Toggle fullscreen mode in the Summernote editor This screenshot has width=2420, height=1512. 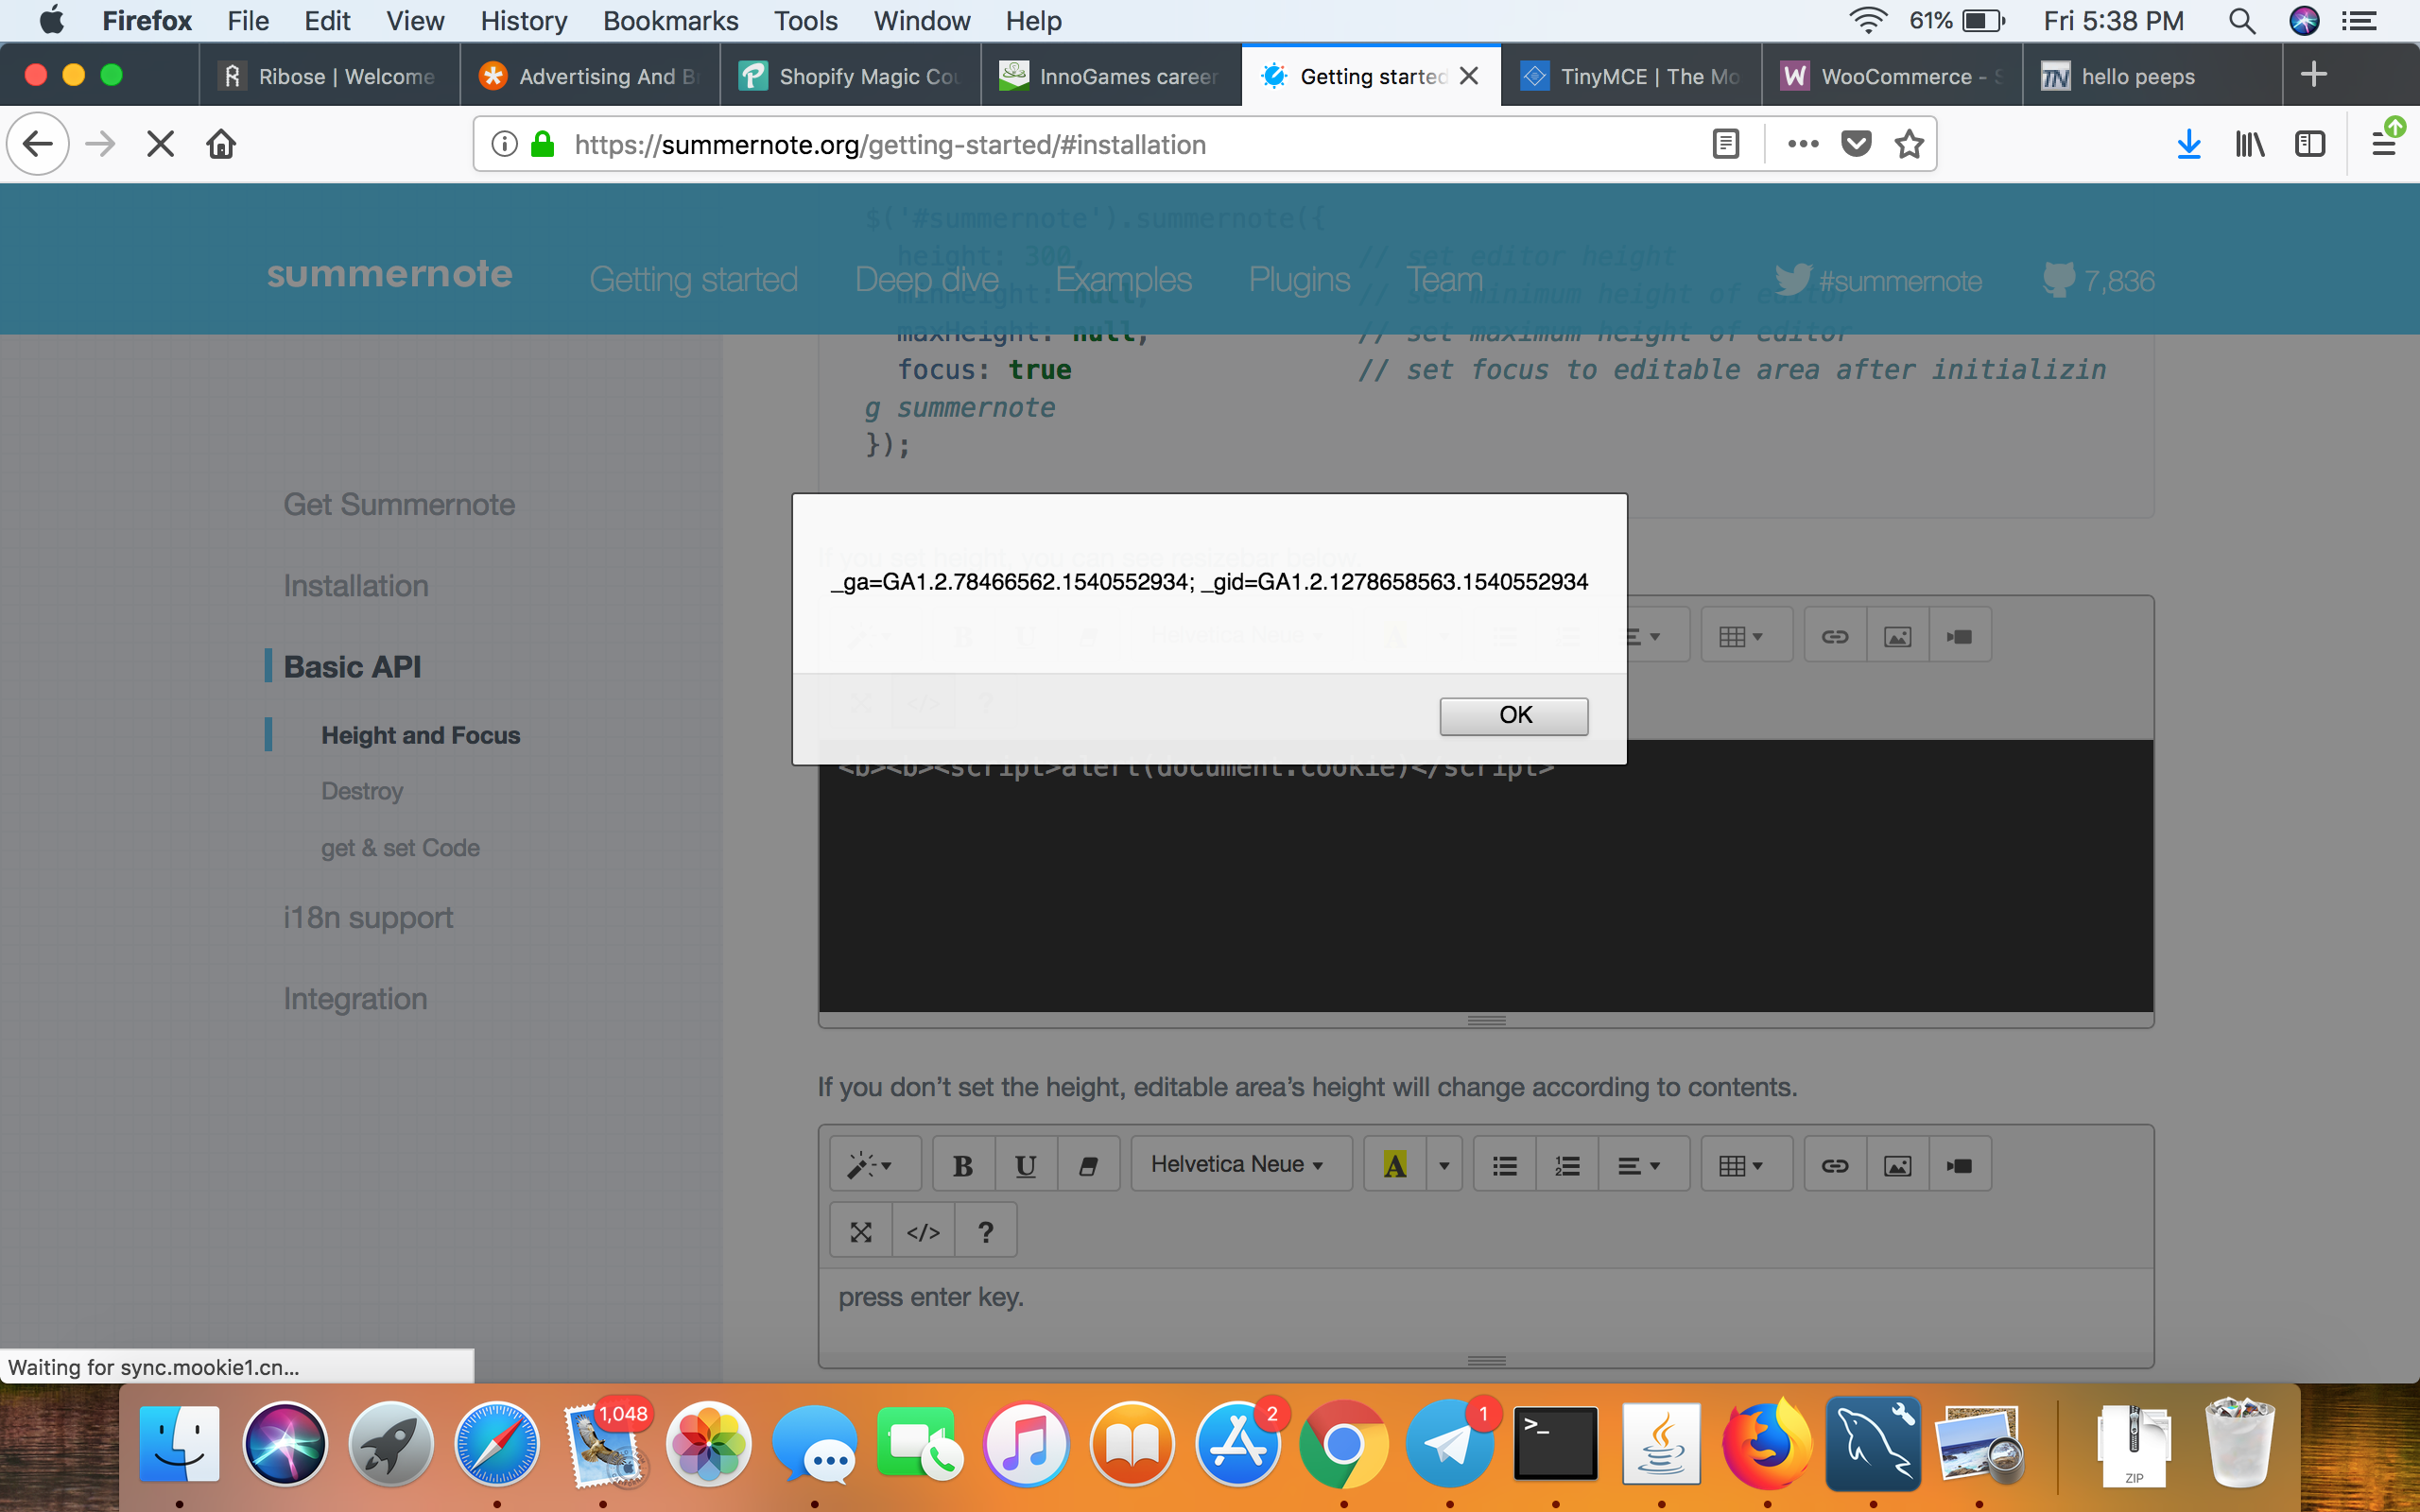click(861, 1230)
